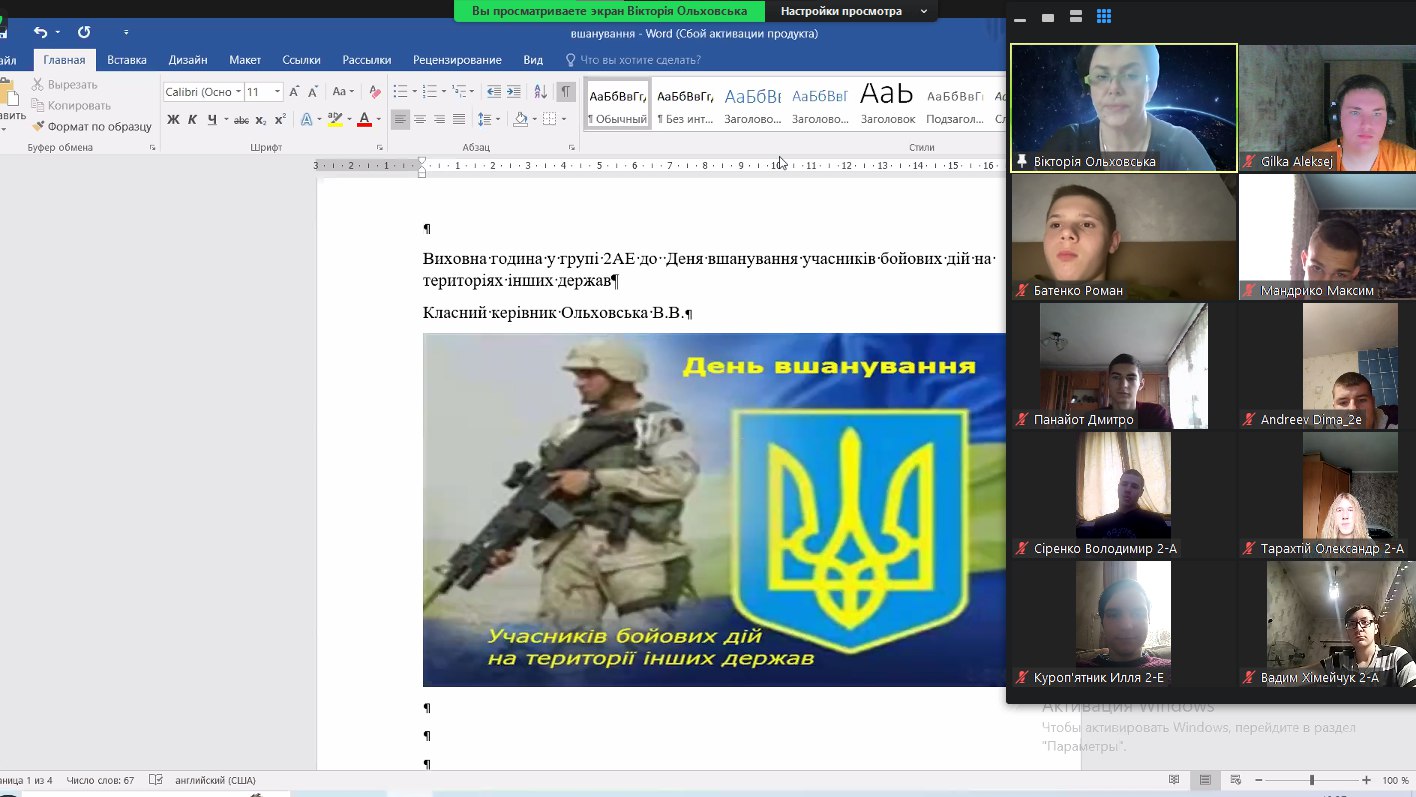Redo the action in Word's quick access toolbar
The width and height of the screenshot is (1416, 797).
(x=84, y=33)
